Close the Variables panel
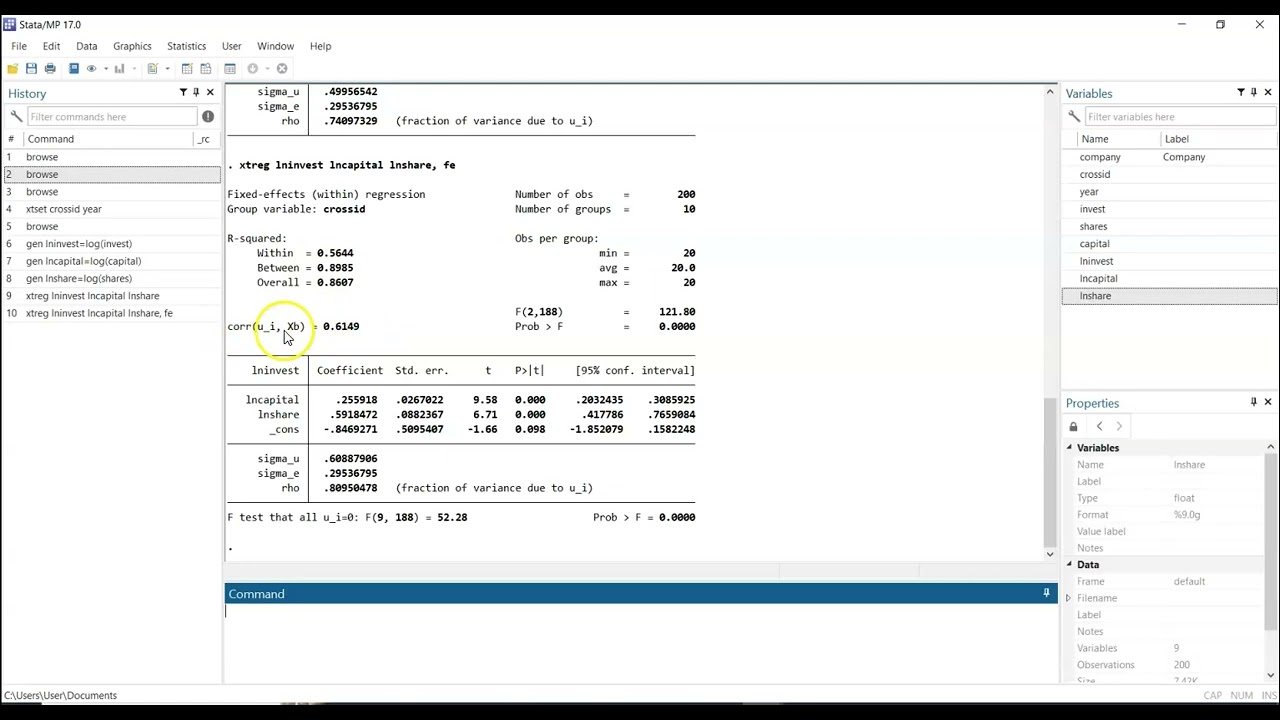This screenshot has height=720, width=1280. coord(1268,92)
